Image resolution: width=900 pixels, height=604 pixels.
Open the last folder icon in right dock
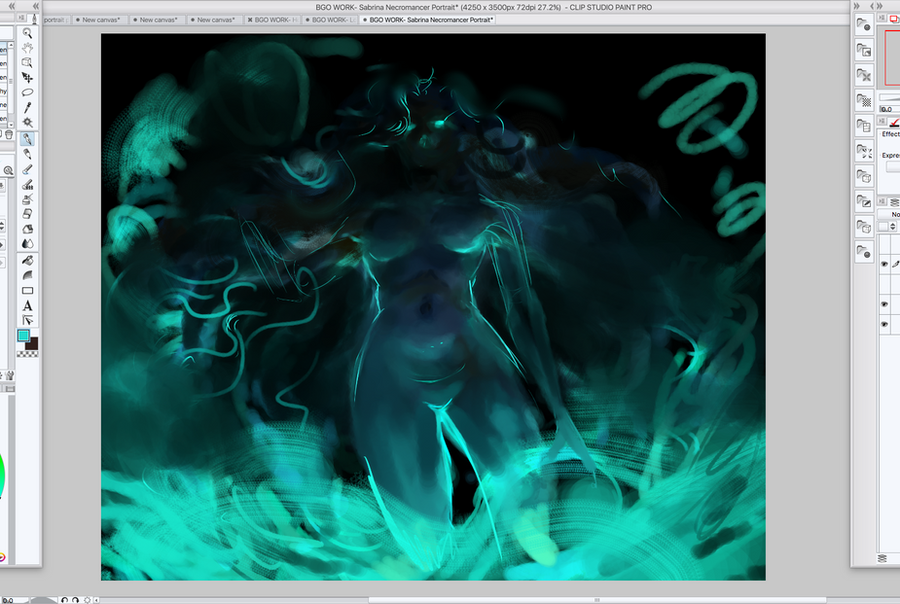[864, 252]
